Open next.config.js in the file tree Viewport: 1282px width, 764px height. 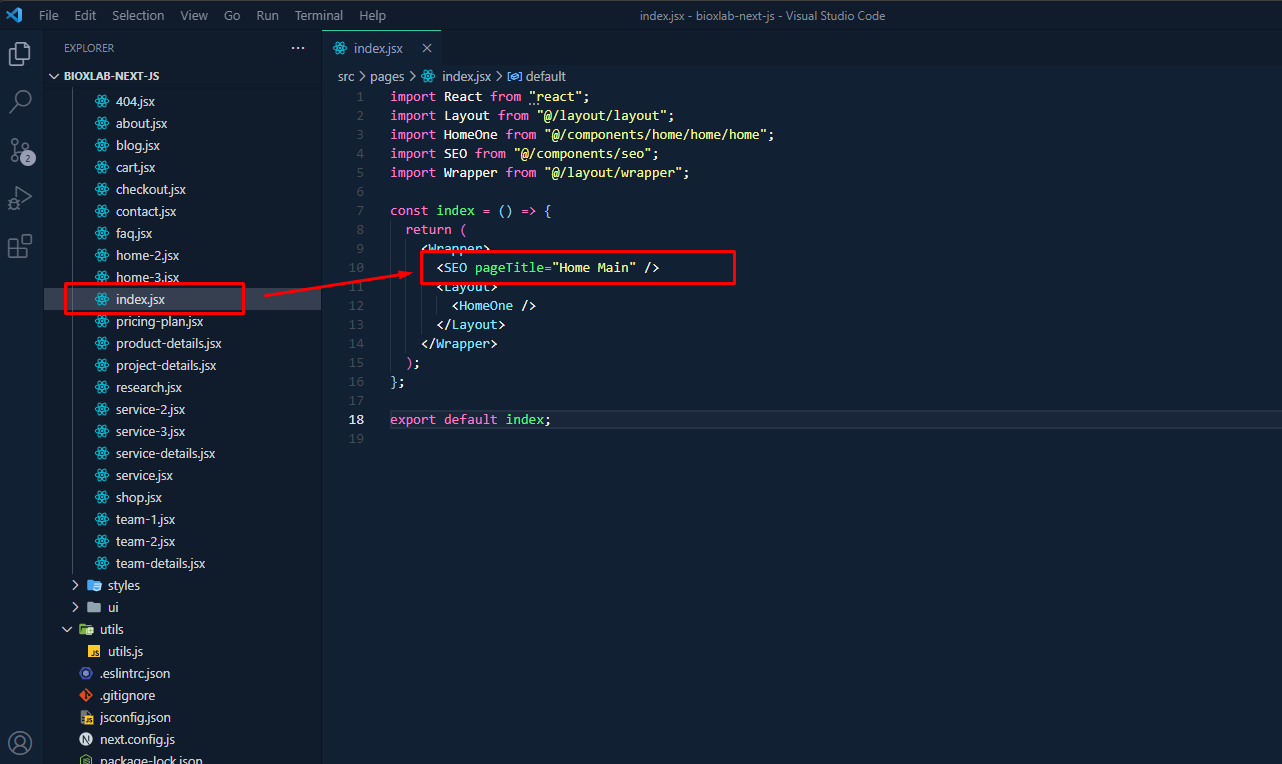tap(137, 739)
